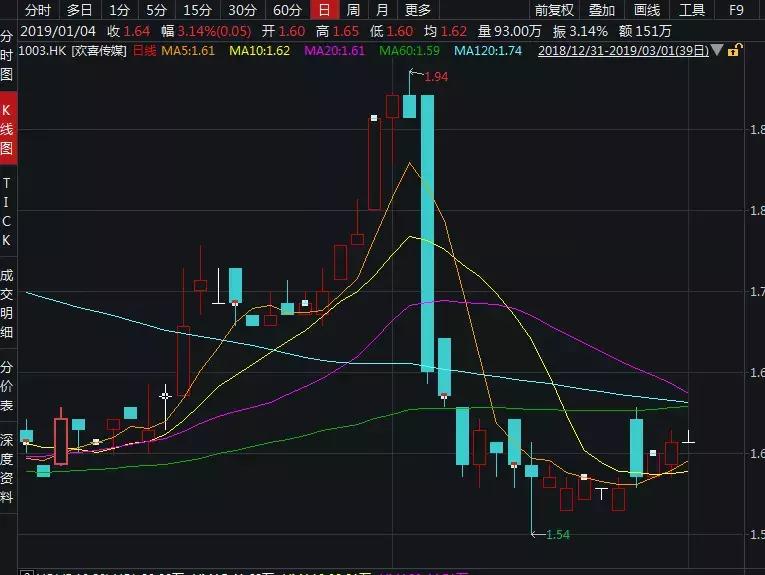The width and height of the screenshot is (765, 575).
Task: Switch to the 周 weekly tab
Action: (353, 9)
